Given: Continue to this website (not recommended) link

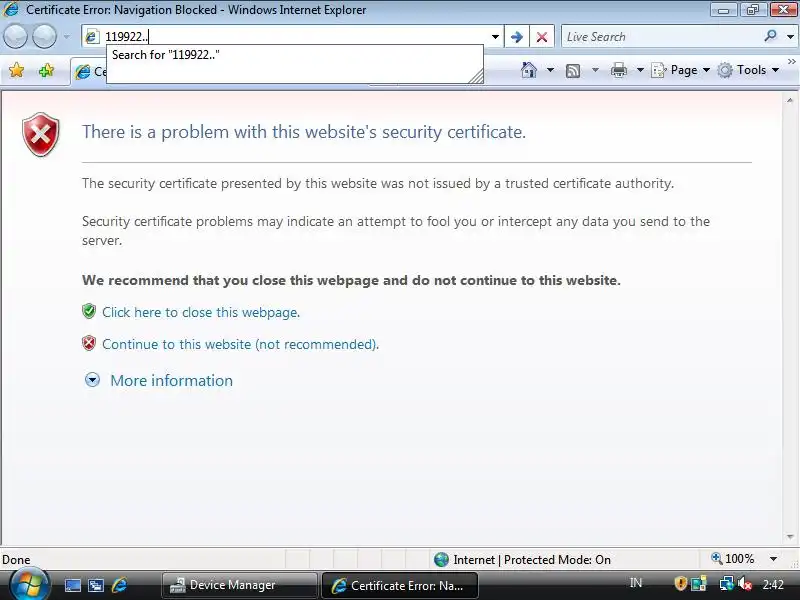Looking at the screenshot, I should pos(240,344).
